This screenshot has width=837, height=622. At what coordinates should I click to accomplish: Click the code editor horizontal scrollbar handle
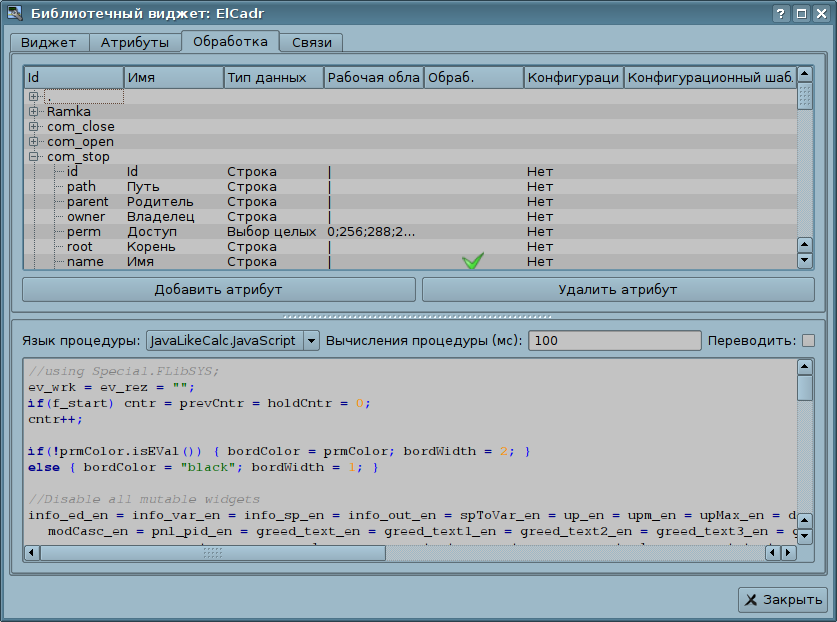pos(213,552)
